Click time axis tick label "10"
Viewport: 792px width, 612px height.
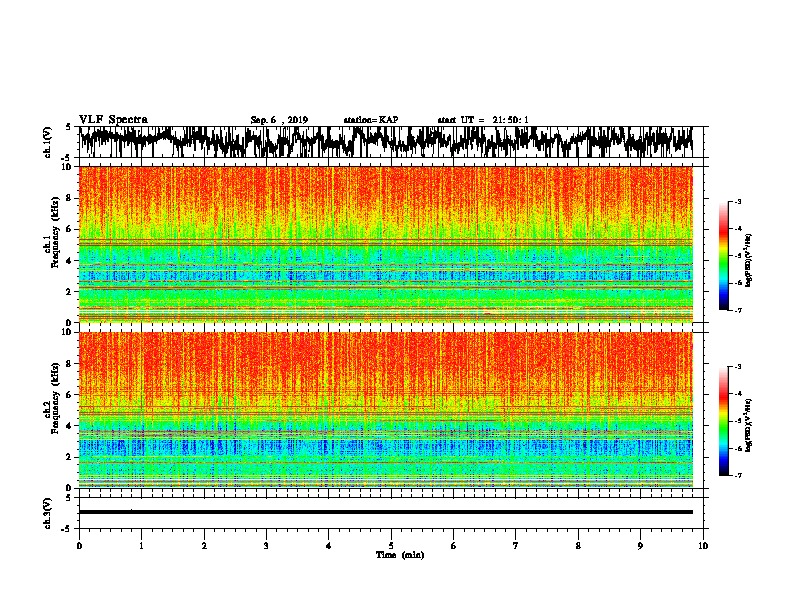pos(703,546)
